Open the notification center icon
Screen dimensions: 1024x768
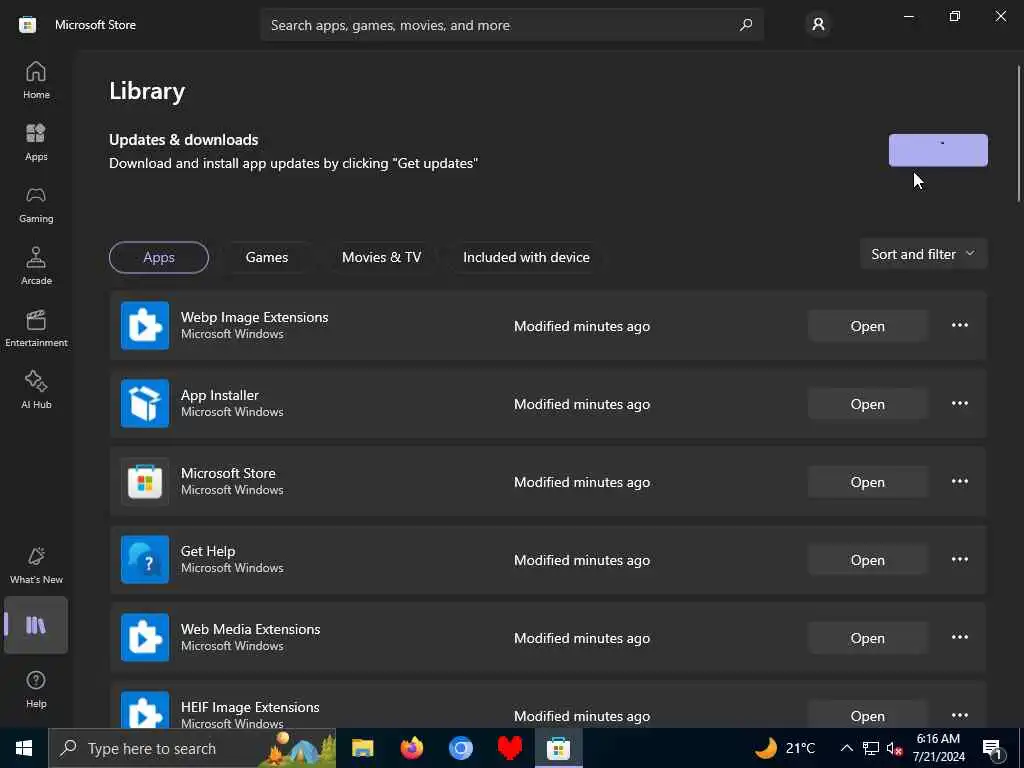pyautogui.click(x=993, y=749)
